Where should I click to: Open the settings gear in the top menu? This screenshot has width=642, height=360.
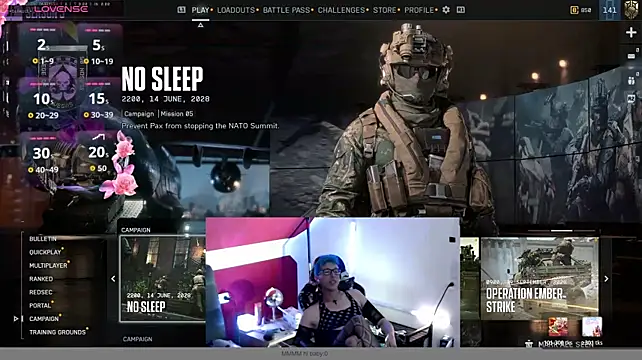tap(446, 9)
